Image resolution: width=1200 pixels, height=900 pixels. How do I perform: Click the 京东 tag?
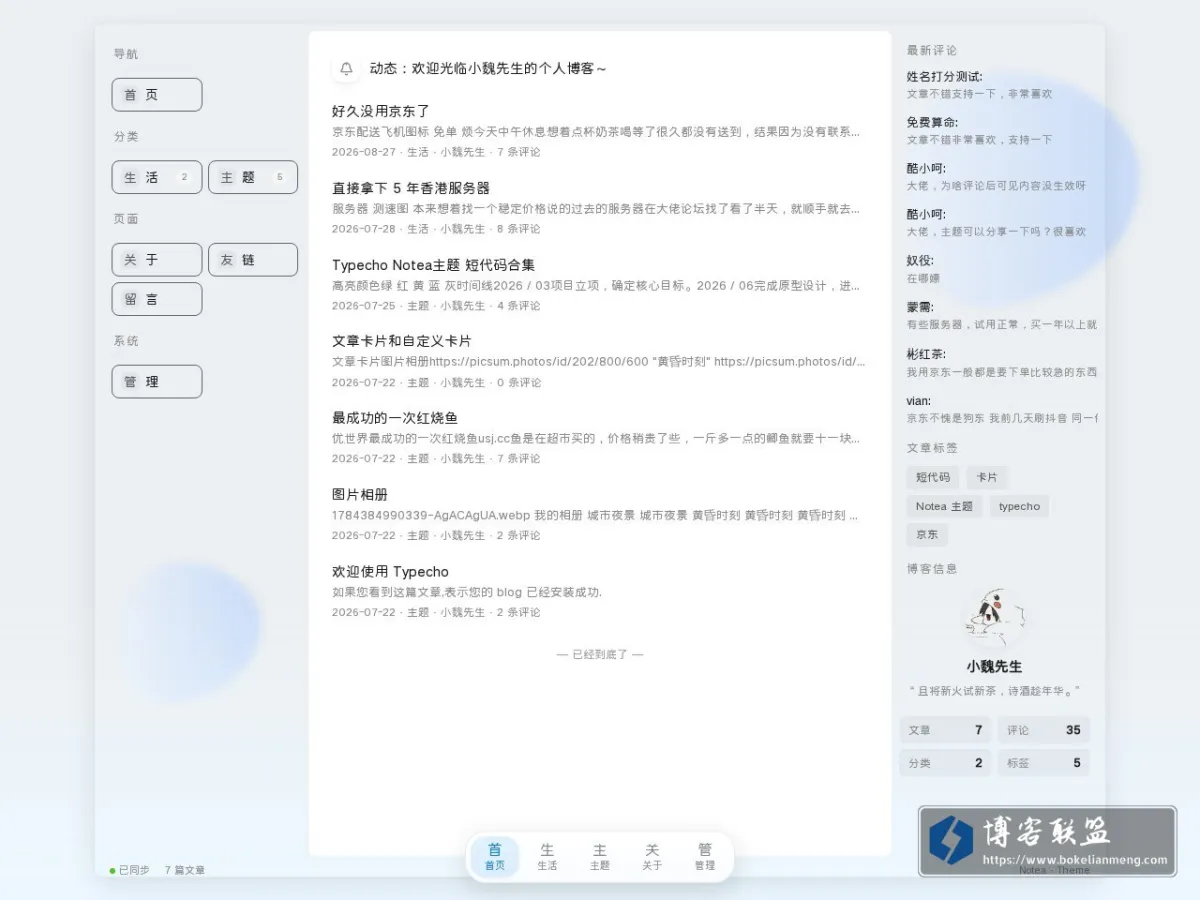pyautogui.click(x=927, y=535)
